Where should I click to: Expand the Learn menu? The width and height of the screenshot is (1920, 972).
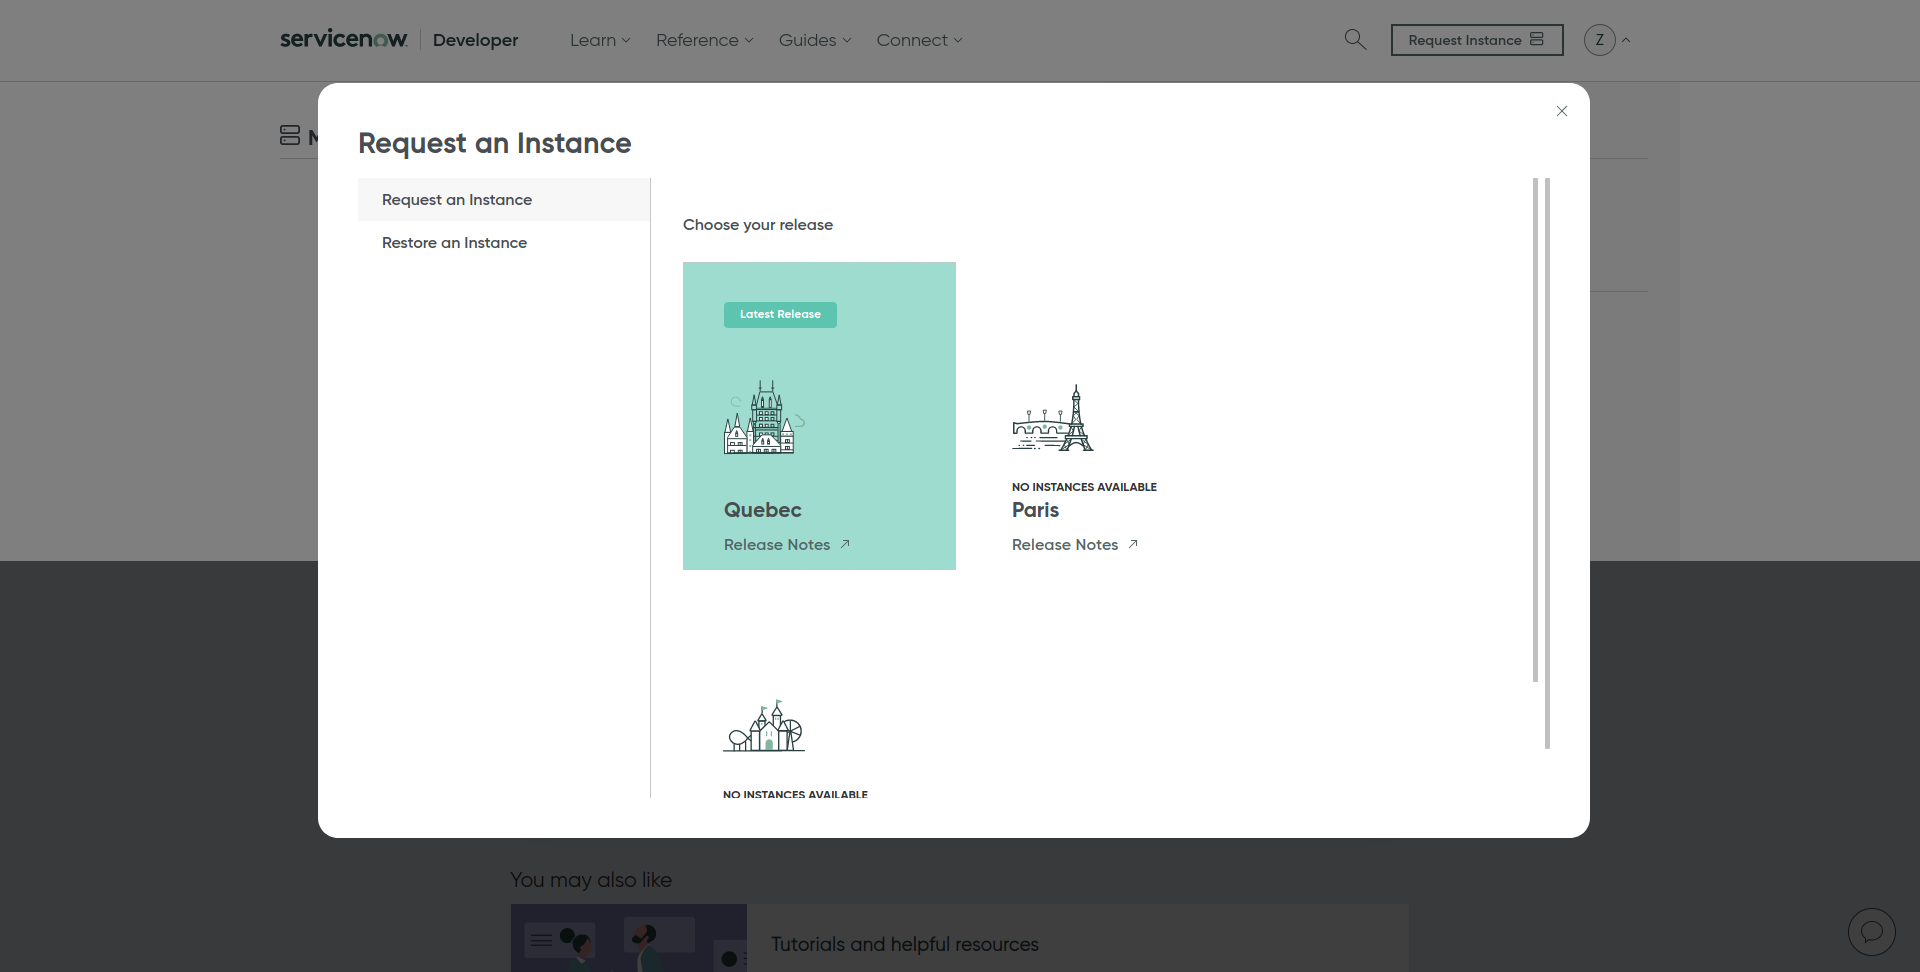[x=600, y=40]
